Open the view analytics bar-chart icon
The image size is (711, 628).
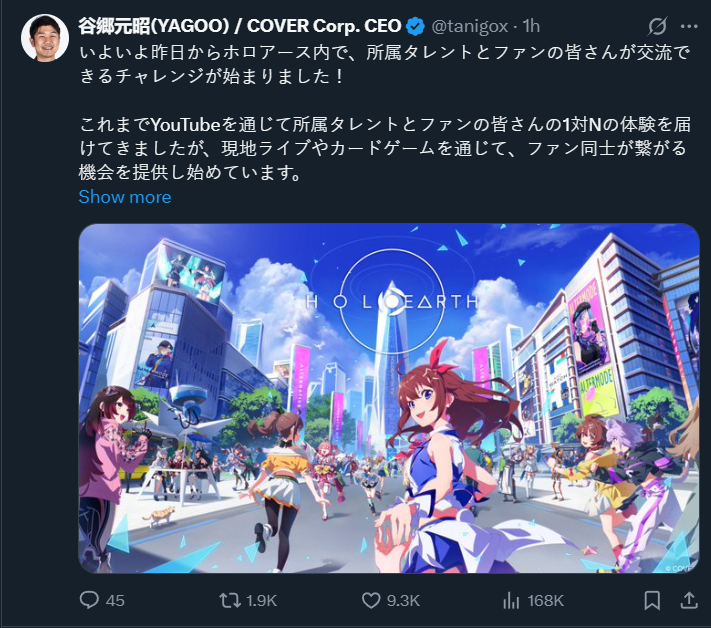click(511, 600)
